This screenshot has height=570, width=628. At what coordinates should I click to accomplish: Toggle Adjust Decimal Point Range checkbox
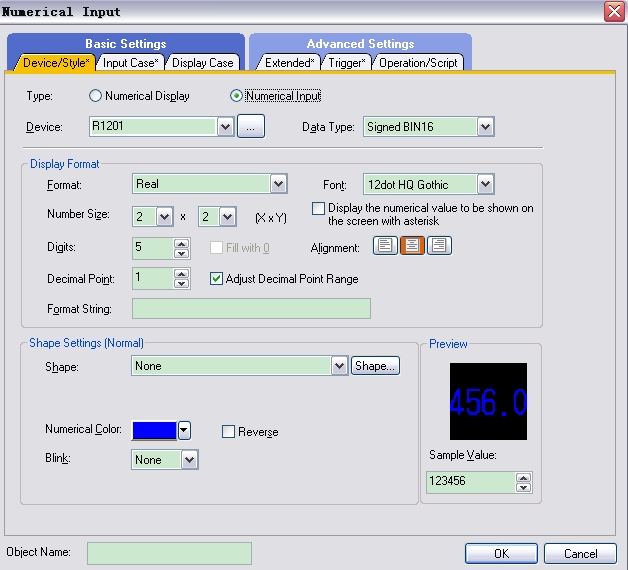[216, 279]
